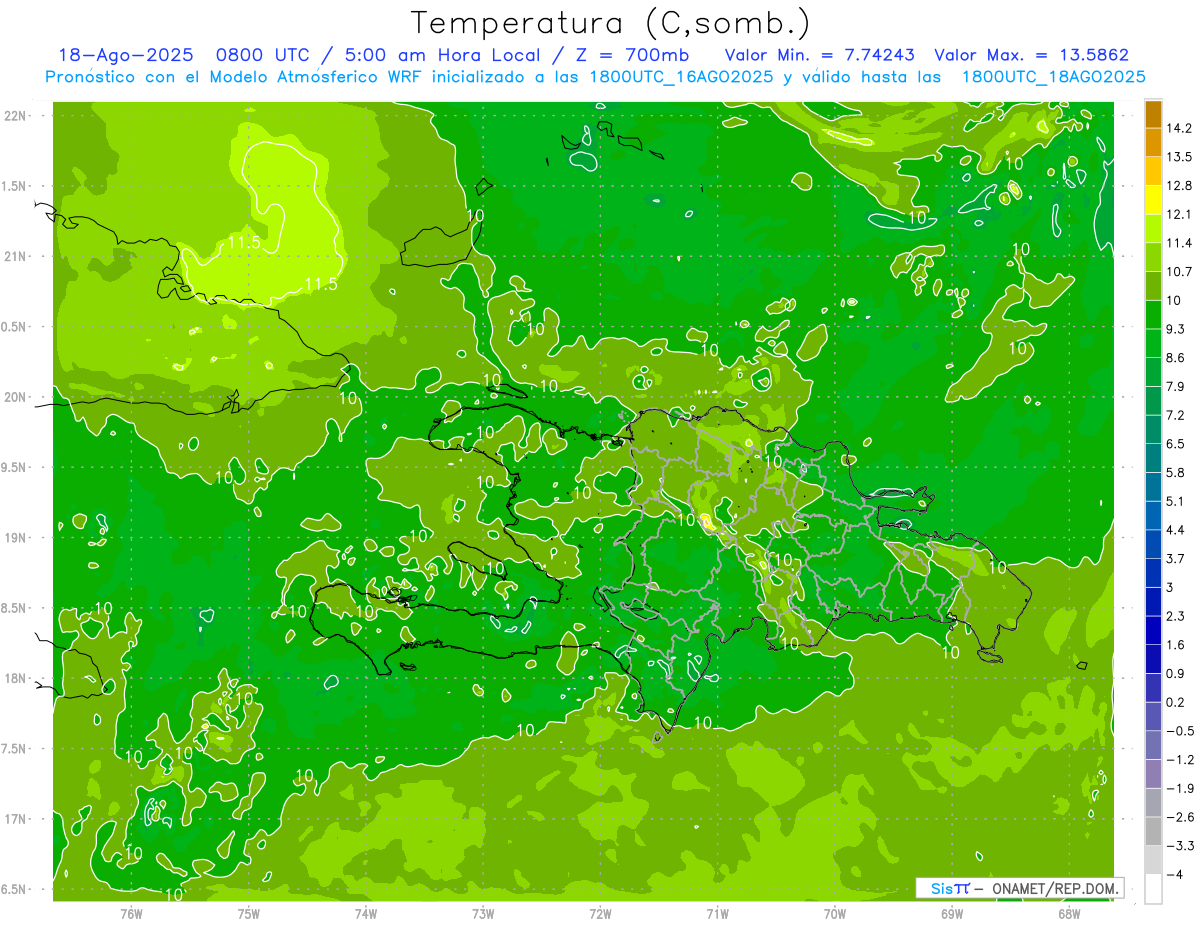Pick the dark orange swatch above 14.2
The height and width of the screenshot is (927, 1200).
[x=1153, y=114]
